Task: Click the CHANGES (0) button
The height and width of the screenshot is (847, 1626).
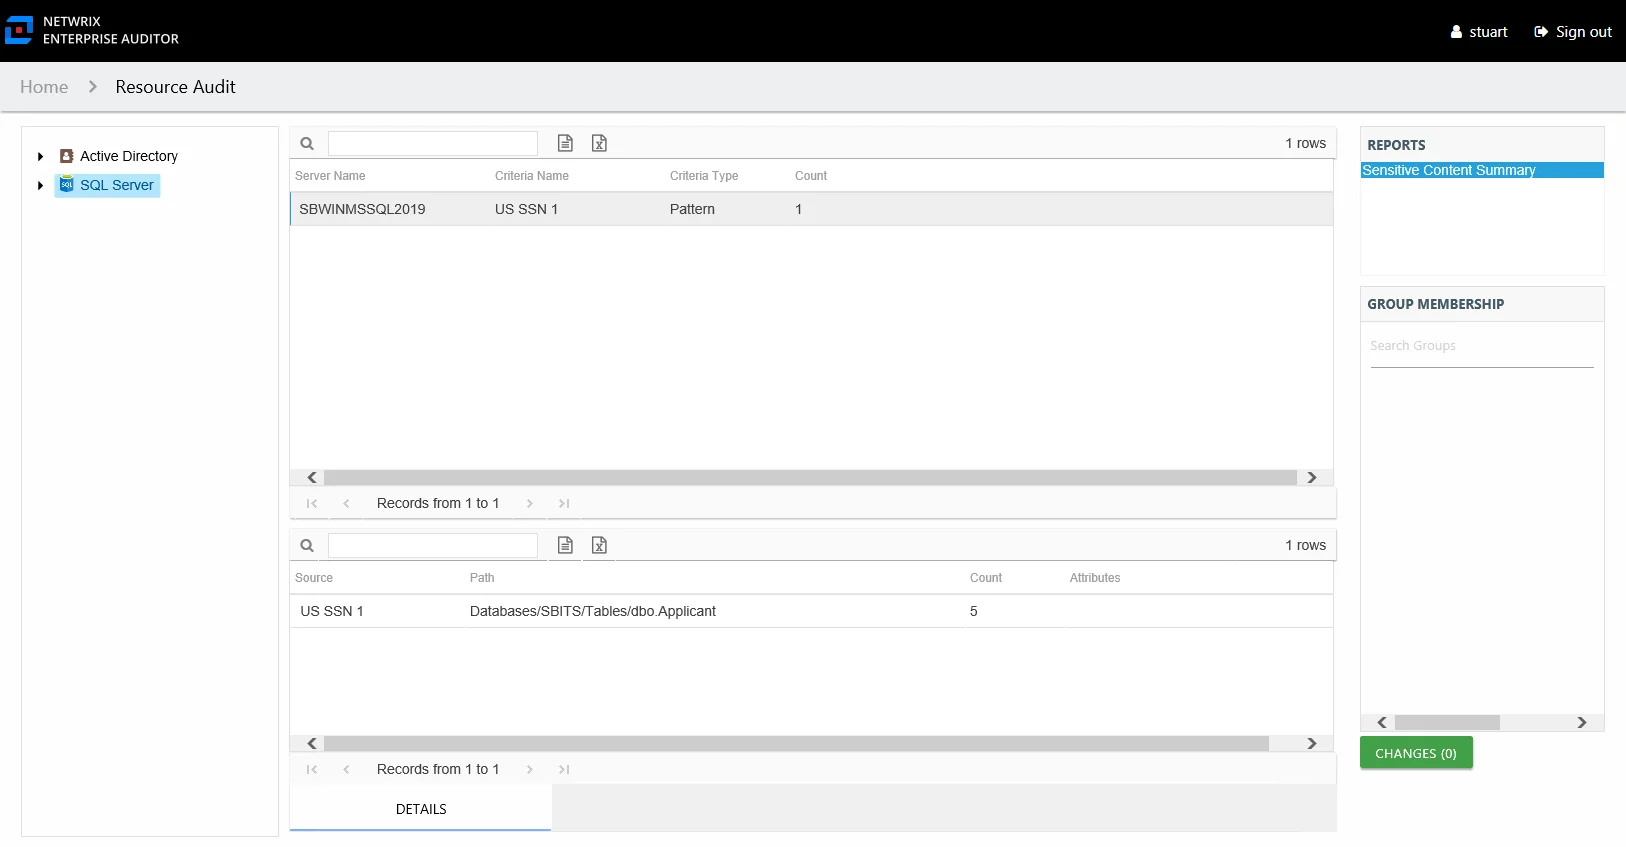Action: click(1416, 753)
